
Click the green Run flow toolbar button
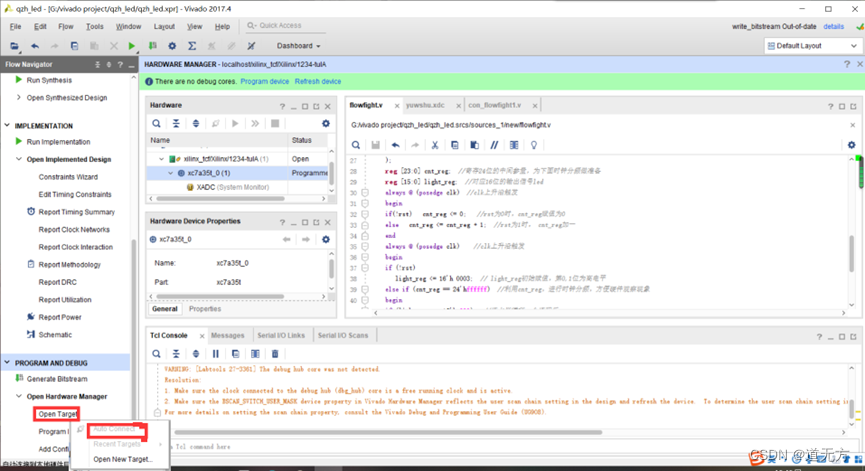[x=131, y=46]
